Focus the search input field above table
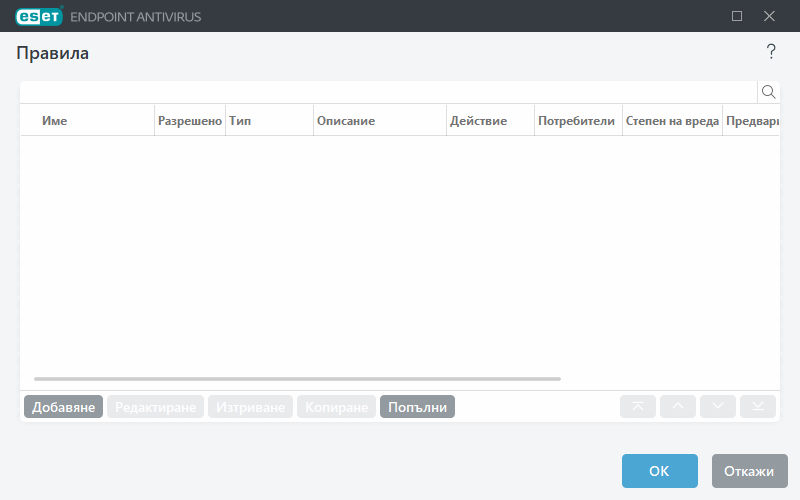 [x=388, y=92]
